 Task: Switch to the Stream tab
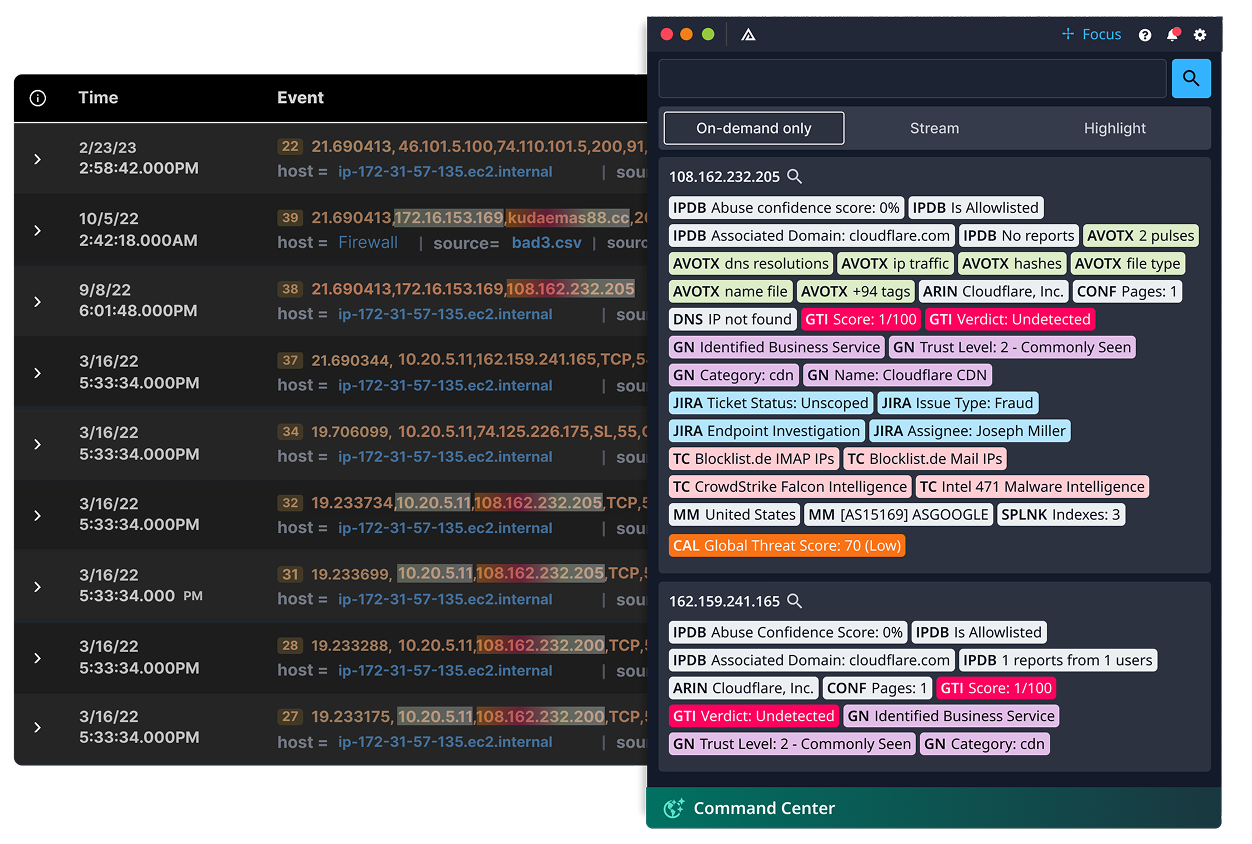(934, 128)
